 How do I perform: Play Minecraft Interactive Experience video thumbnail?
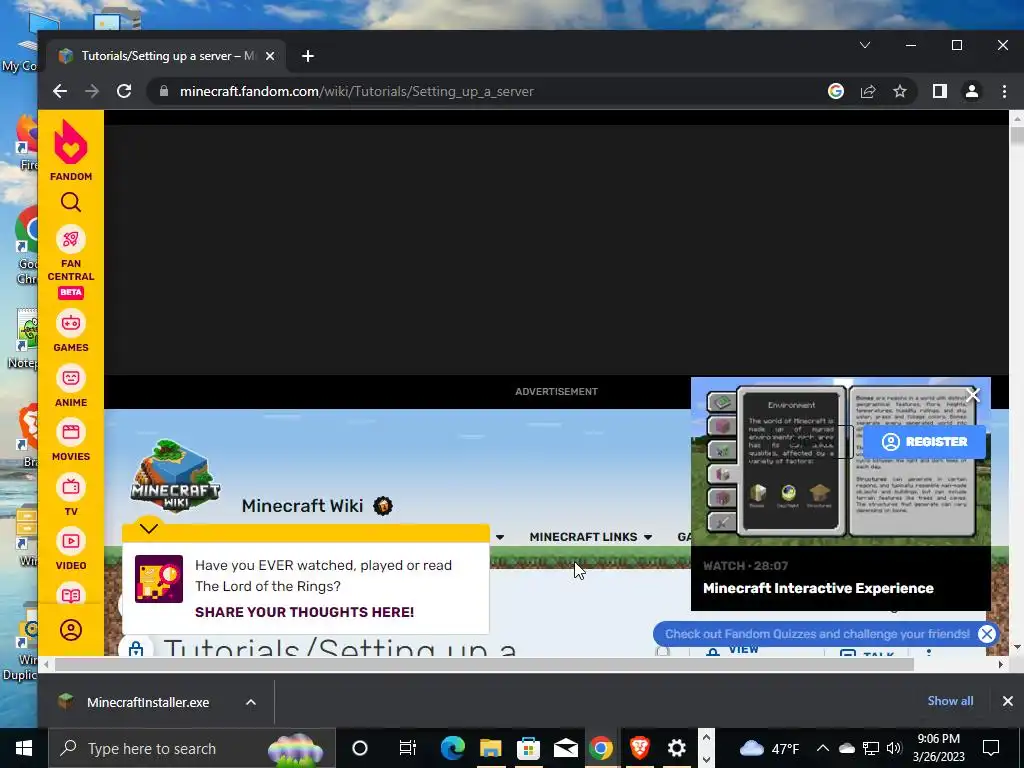tap(840, 462)
